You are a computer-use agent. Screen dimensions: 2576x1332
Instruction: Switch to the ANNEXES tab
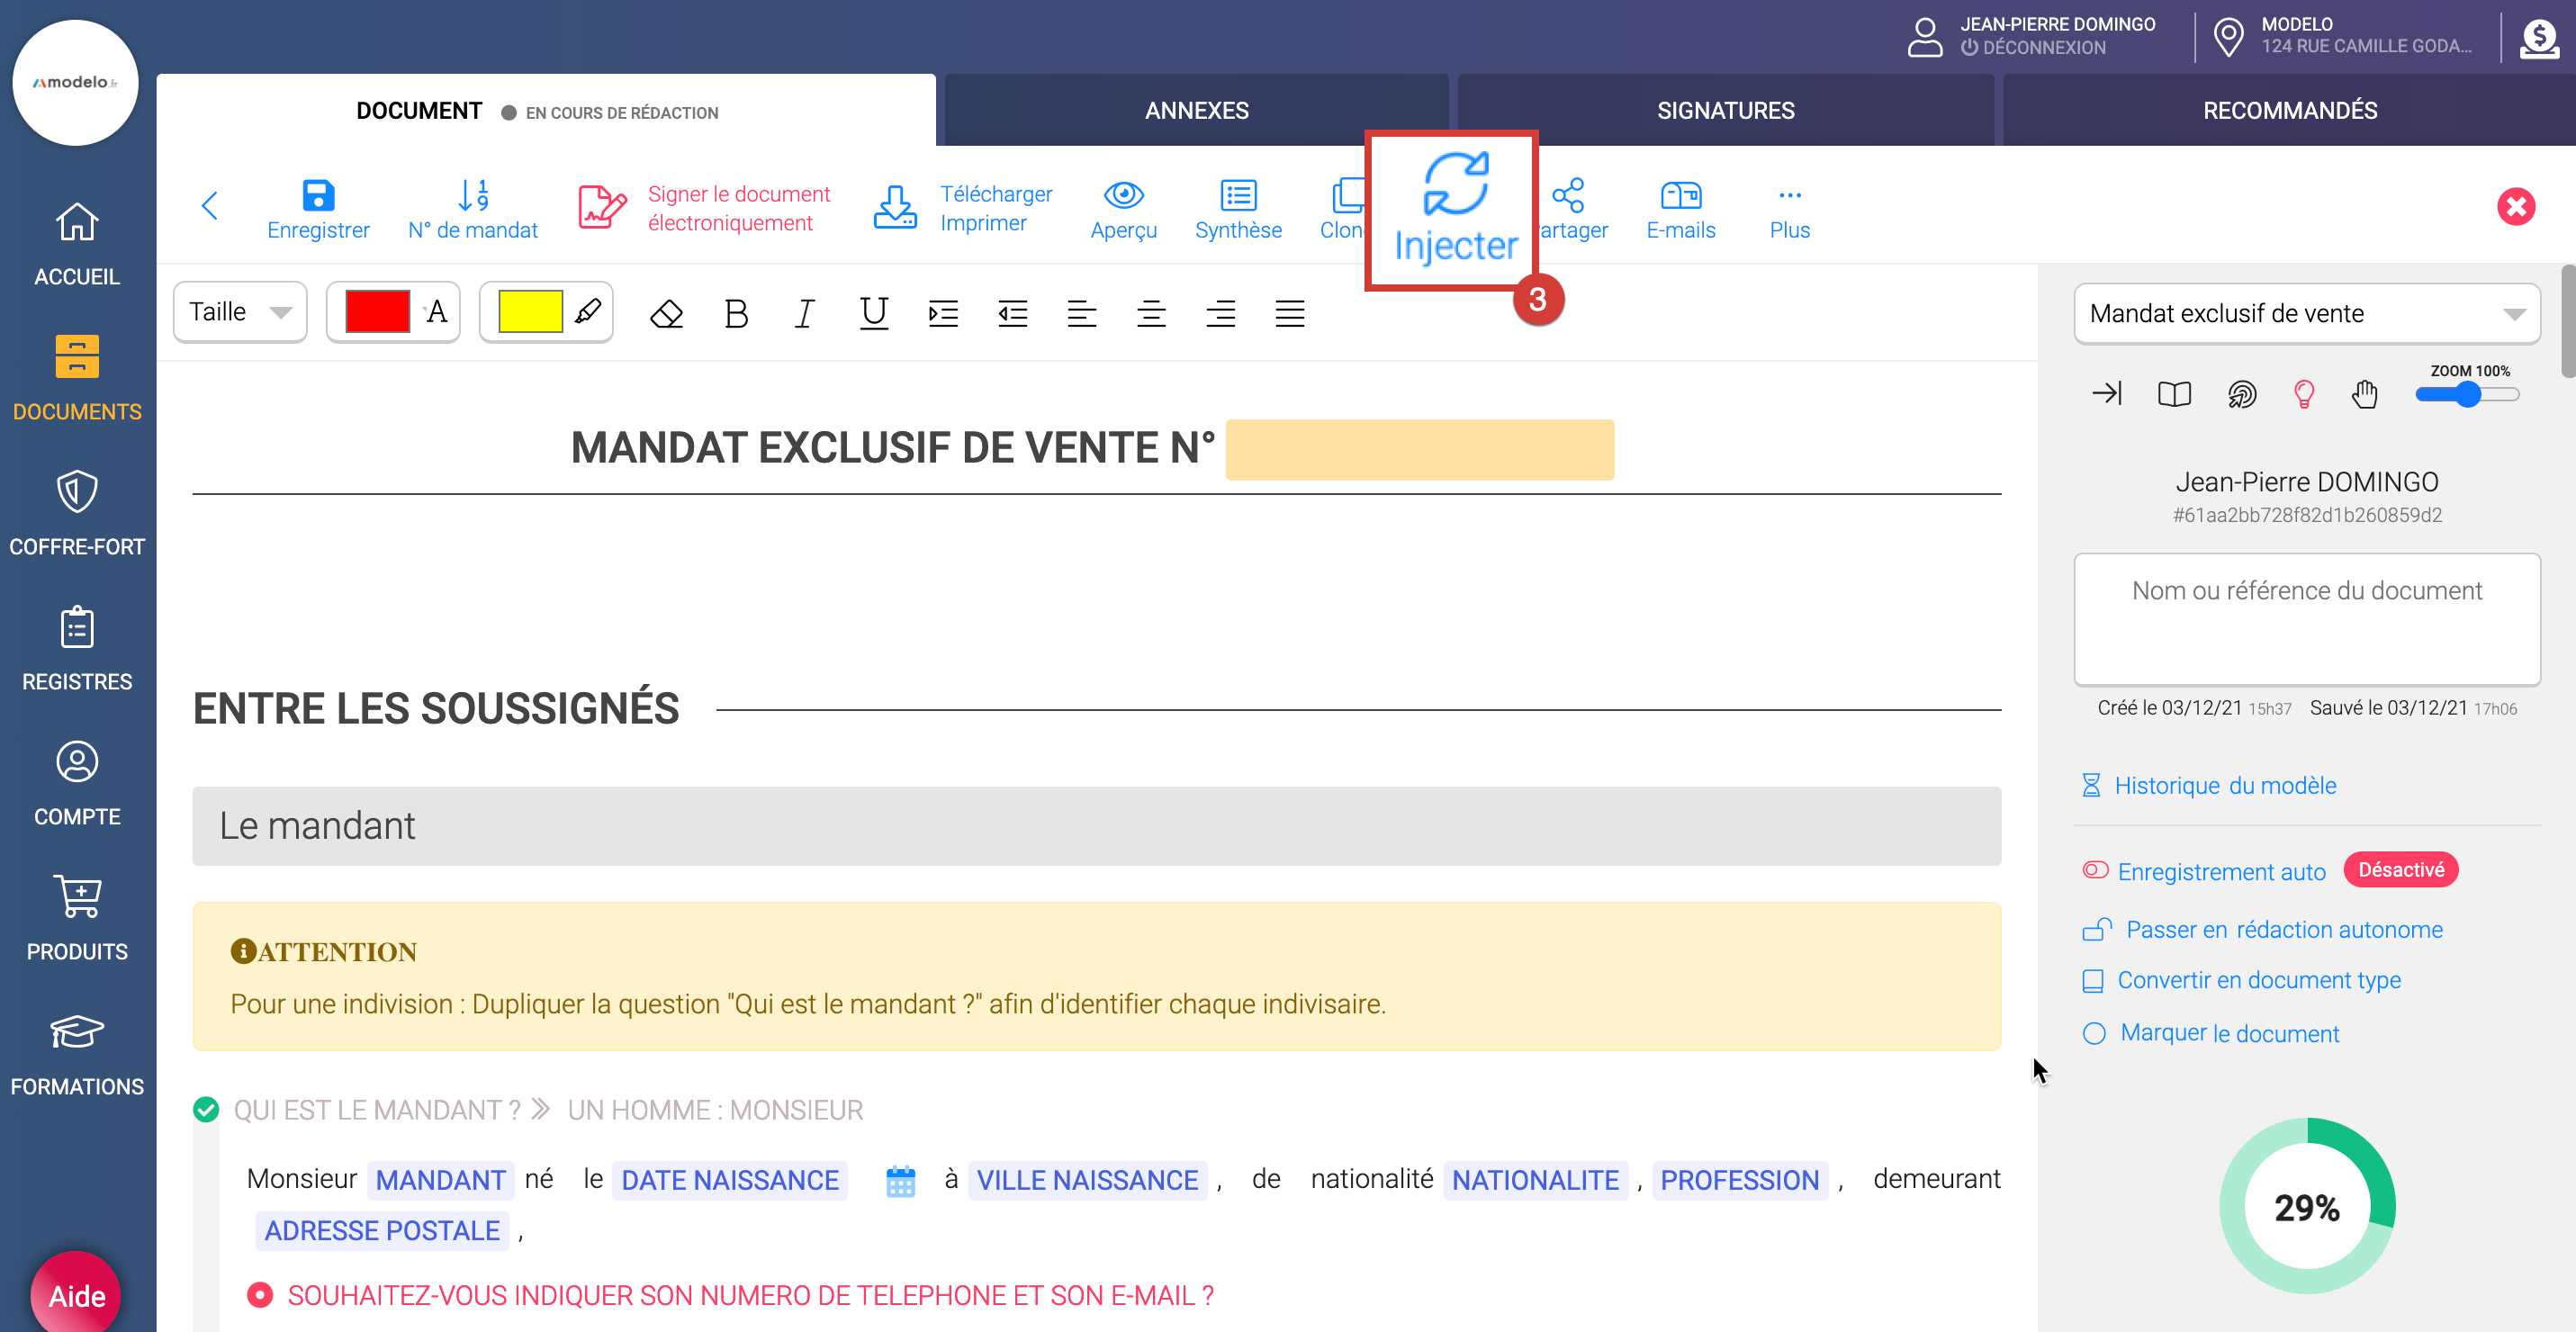pos(1196,110)
